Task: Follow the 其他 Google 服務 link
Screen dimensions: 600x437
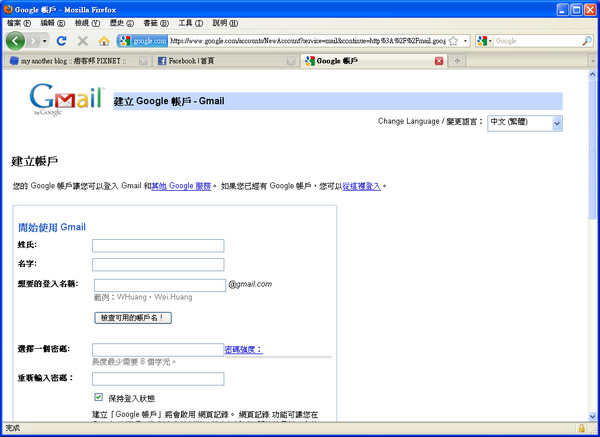Action: [x=181, y=186]
